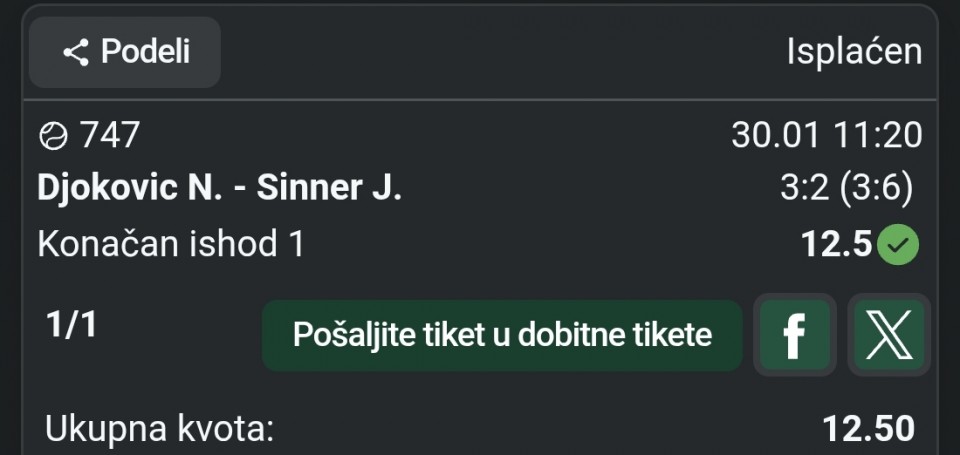This screenshot has height=455, width=960.
Task: Click the total odds value 12.50
Action: click(x=868, y=429)
